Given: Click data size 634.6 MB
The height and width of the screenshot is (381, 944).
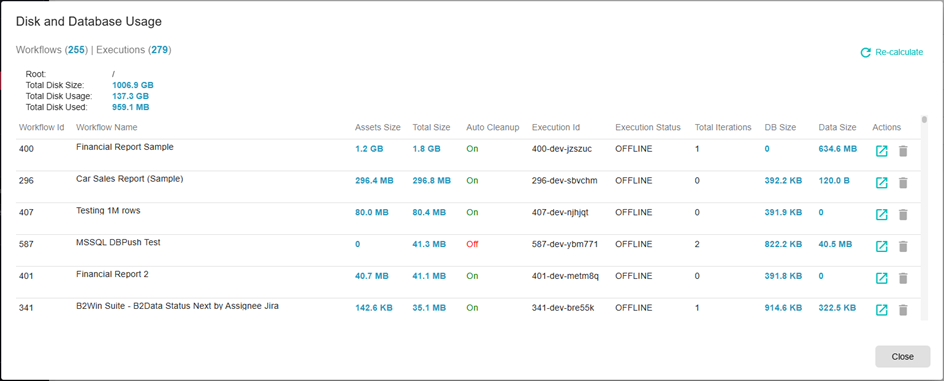Looking at the screenshot, I should 837,149.
